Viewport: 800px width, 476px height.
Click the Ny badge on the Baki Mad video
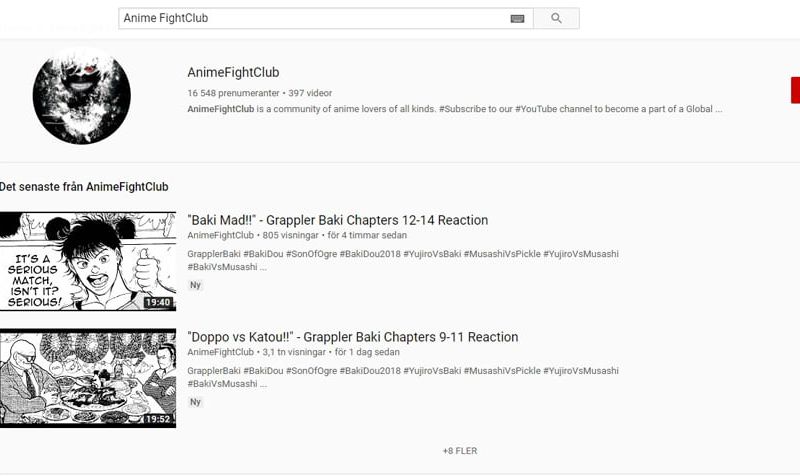pyautogui.click(x=195, y=285)
